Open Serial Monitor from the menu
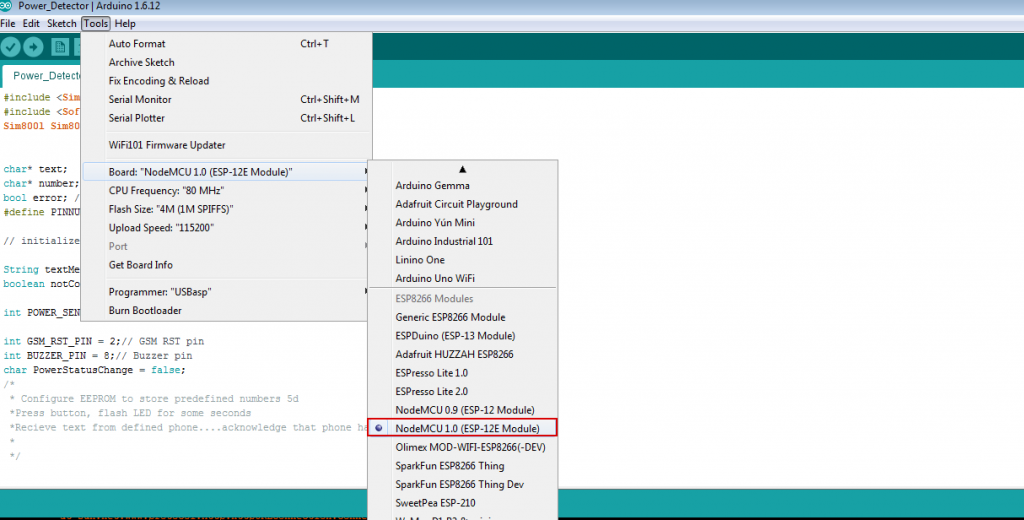1024x520 pixels. coord(140,99)
